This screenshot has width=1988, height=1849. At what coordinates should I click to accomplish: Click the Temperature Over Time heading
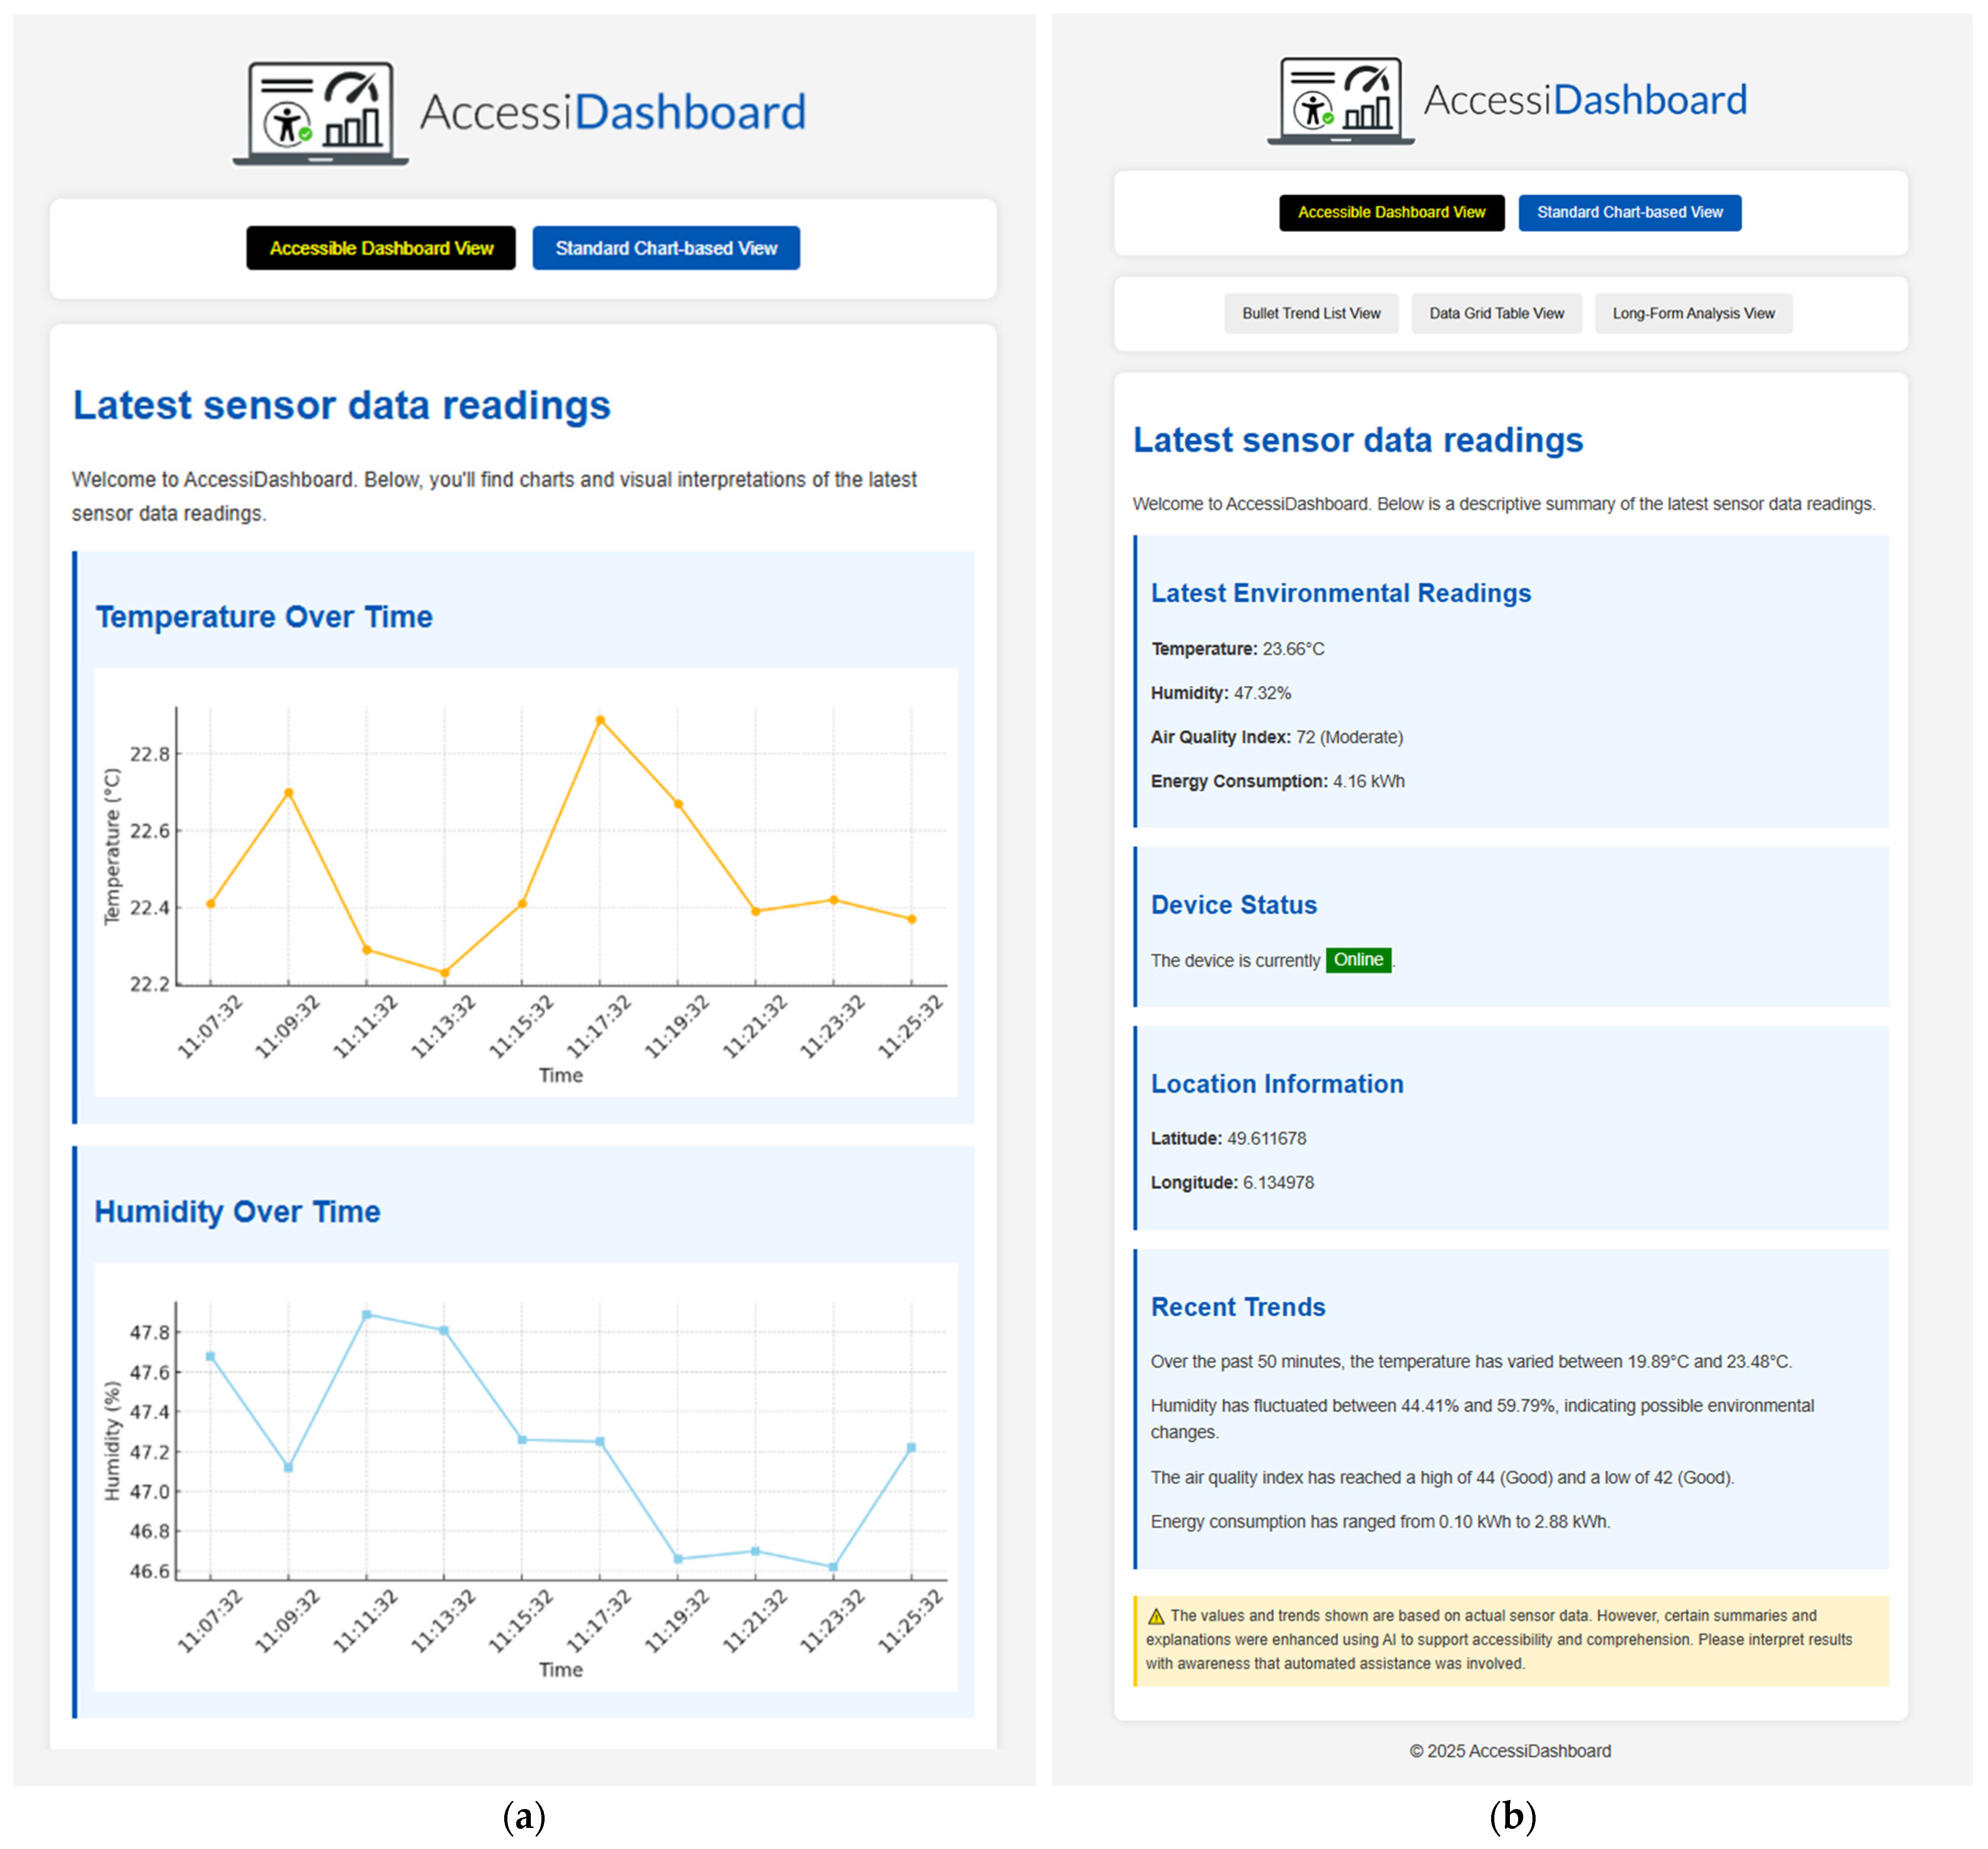(264, 617)
